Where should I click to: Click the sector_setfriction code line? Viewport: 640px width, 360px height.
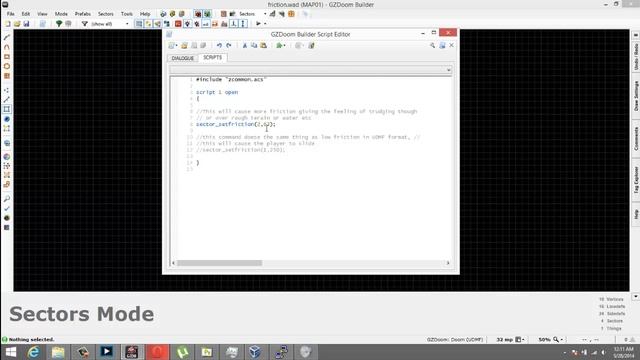tap(236, 124)
